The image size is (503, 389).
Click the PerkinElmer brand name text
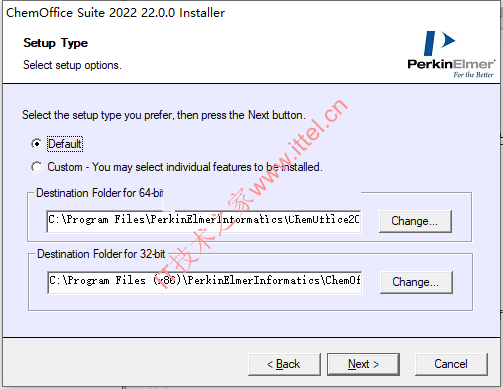[x=451, y=64]
